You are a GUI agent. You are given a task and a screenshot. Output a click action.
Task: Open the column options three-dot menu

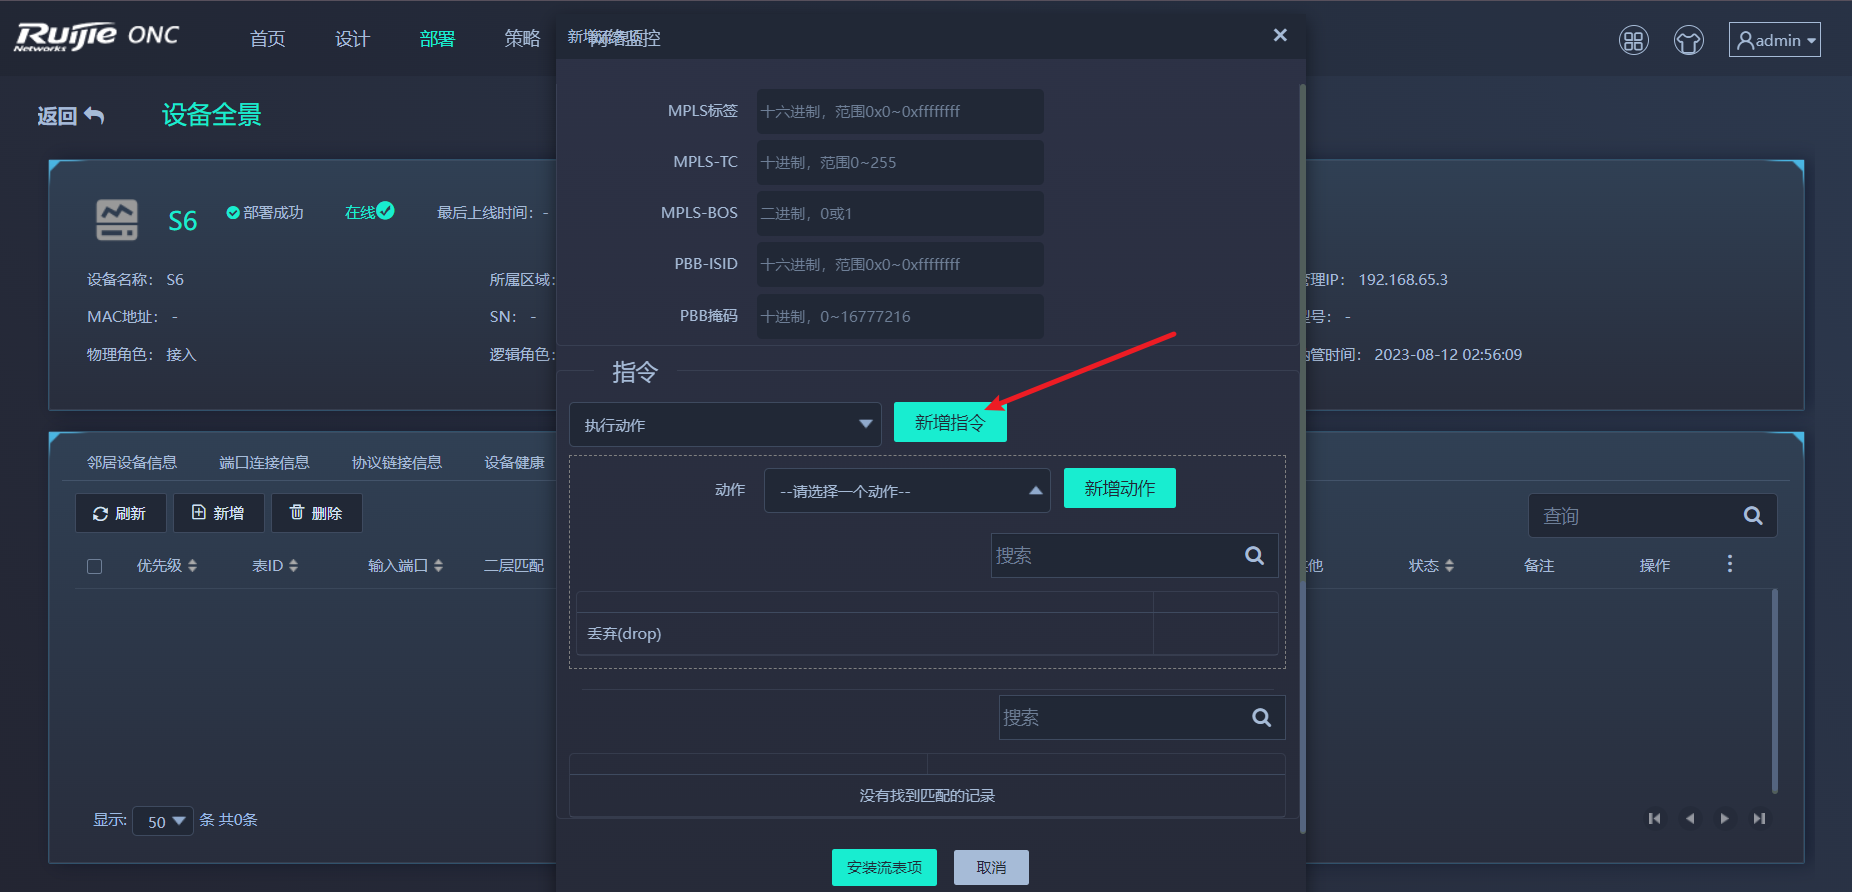click(1729, 564)
